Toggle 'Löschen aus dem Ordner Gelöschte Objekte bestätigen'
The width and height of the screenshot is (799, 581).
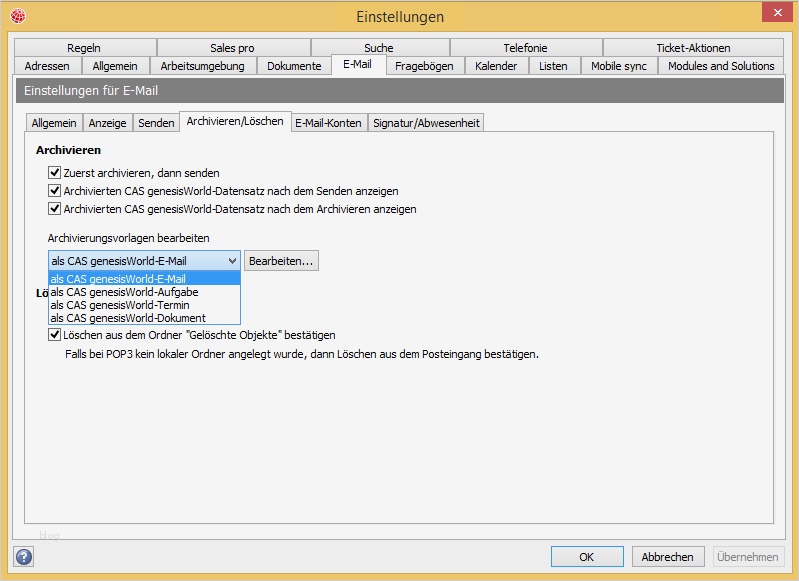(55, 335)
